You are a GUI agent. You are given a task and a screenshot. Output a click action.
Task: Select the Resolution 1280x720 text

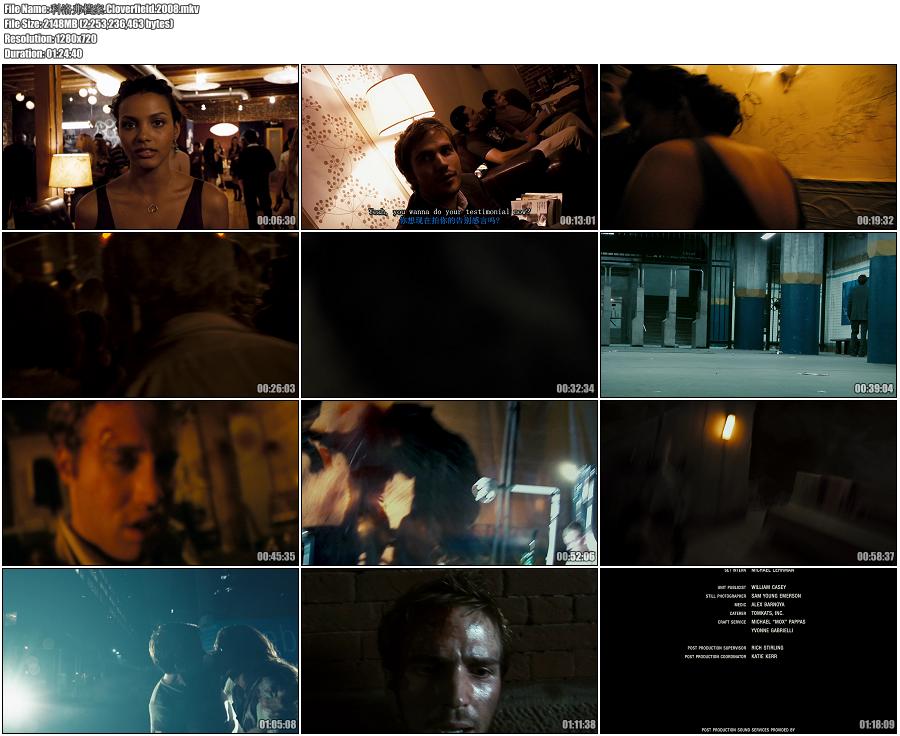coord(51,39)
